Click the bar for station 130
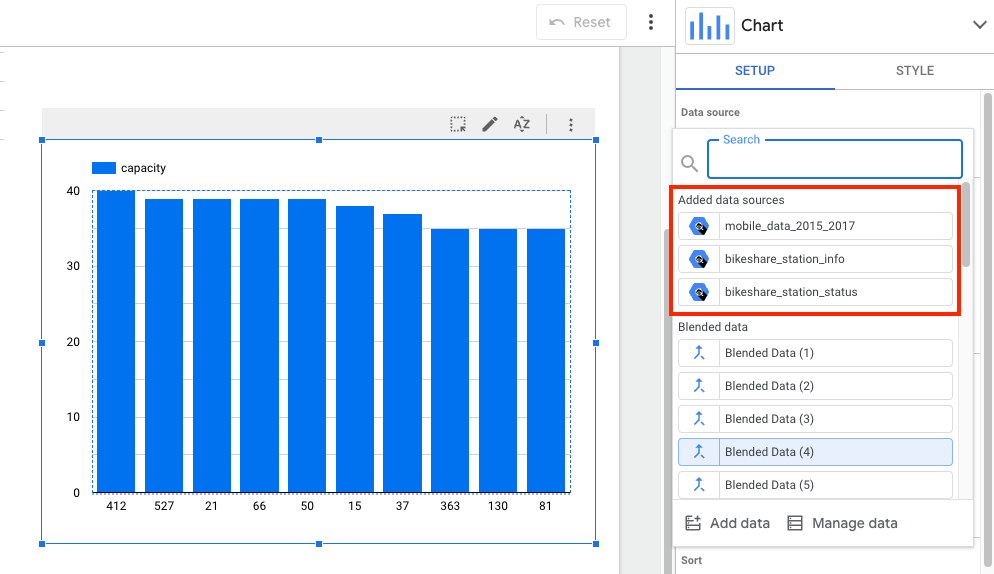Viewport: 994px width, 574px height. click(x=498, y=361)
